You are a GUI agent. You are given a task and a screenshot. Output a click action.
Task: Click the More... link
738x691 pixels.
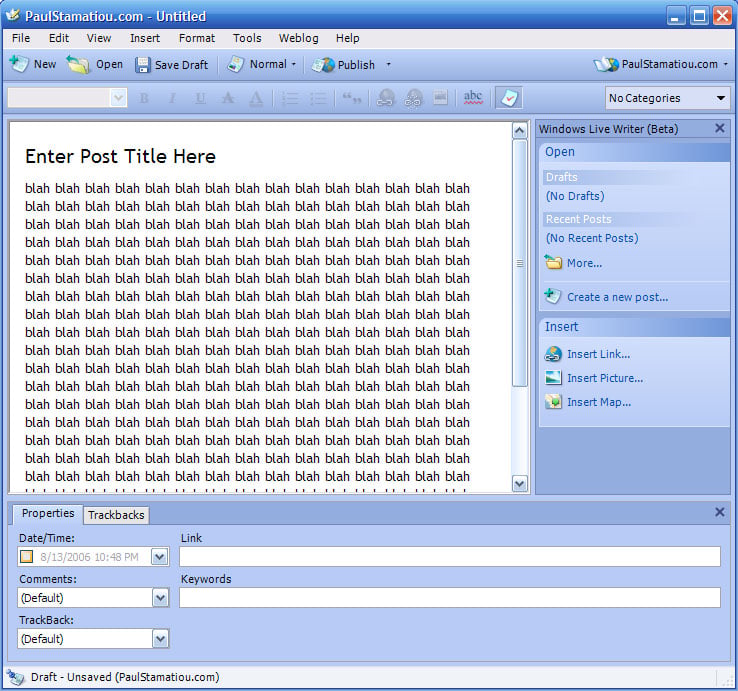coord(584,263)
